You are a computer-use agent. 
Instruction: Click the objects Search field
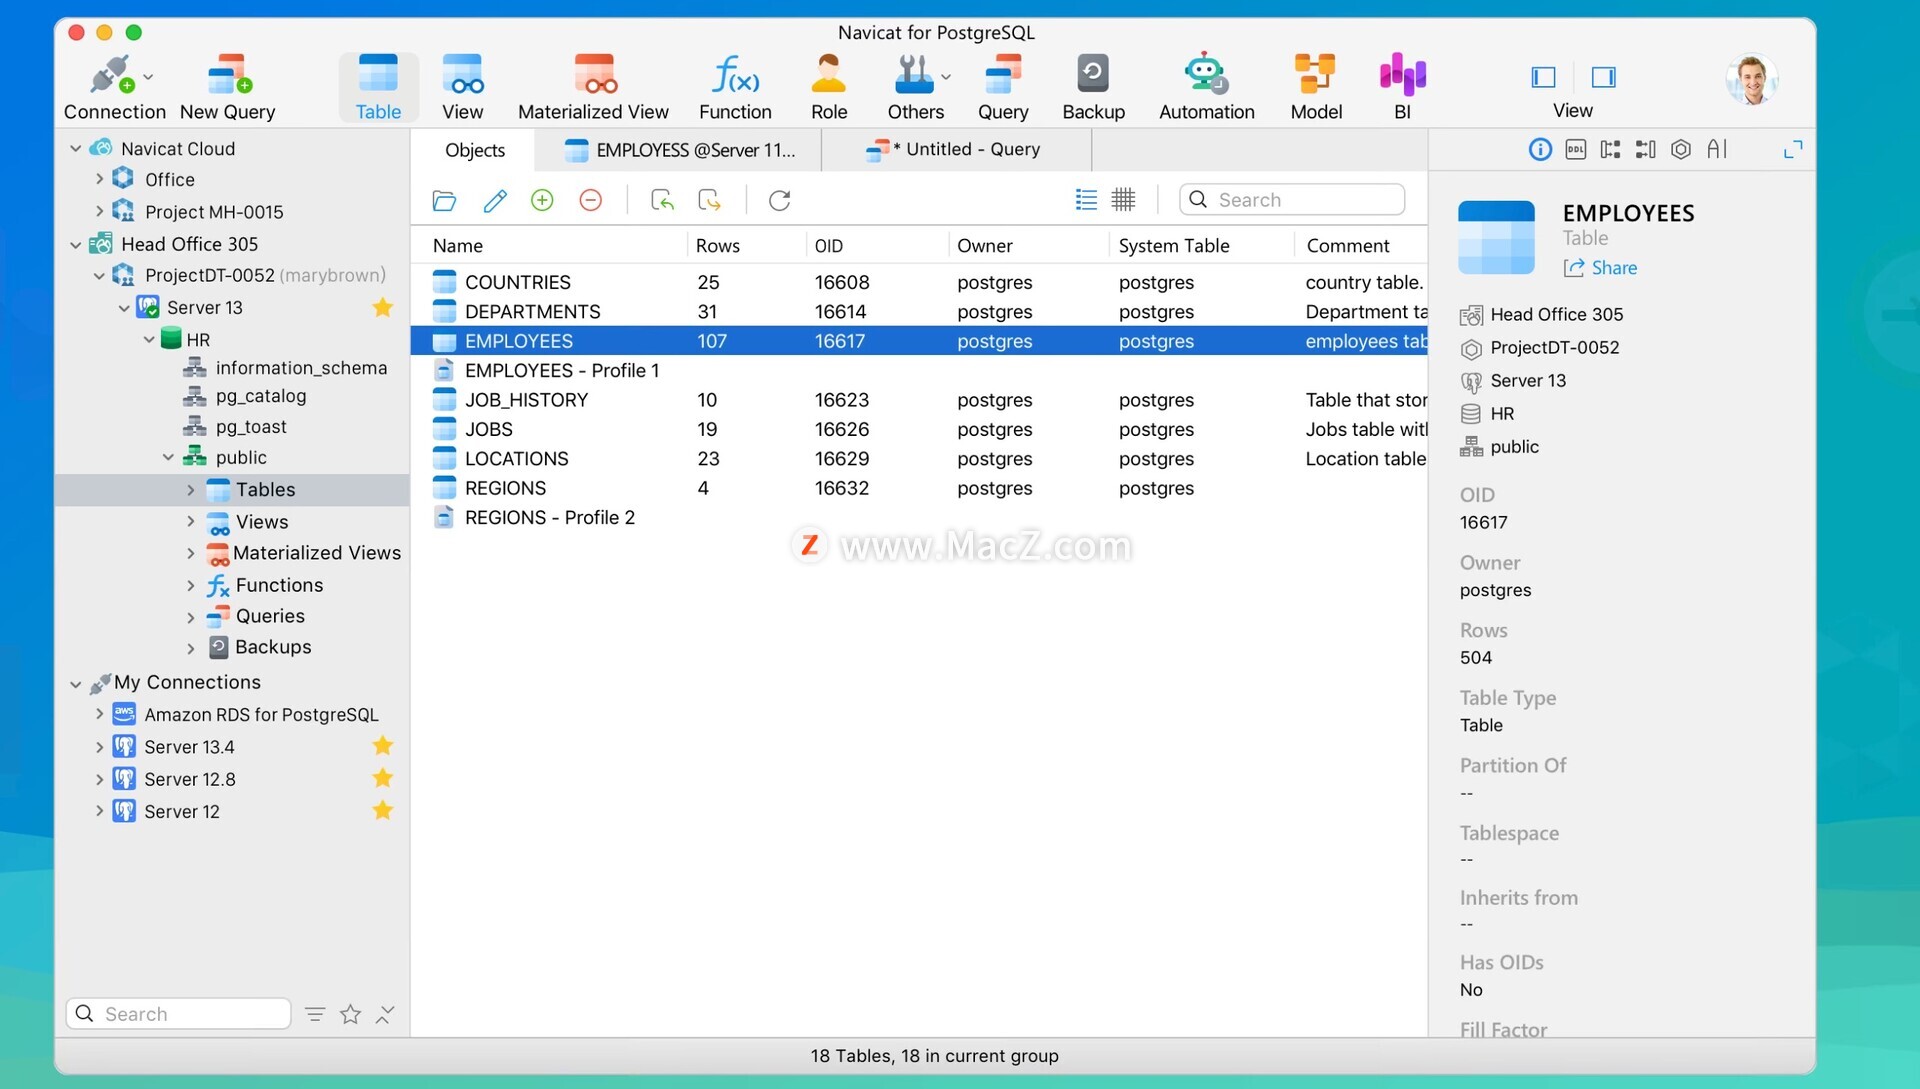coord(1292,200)
